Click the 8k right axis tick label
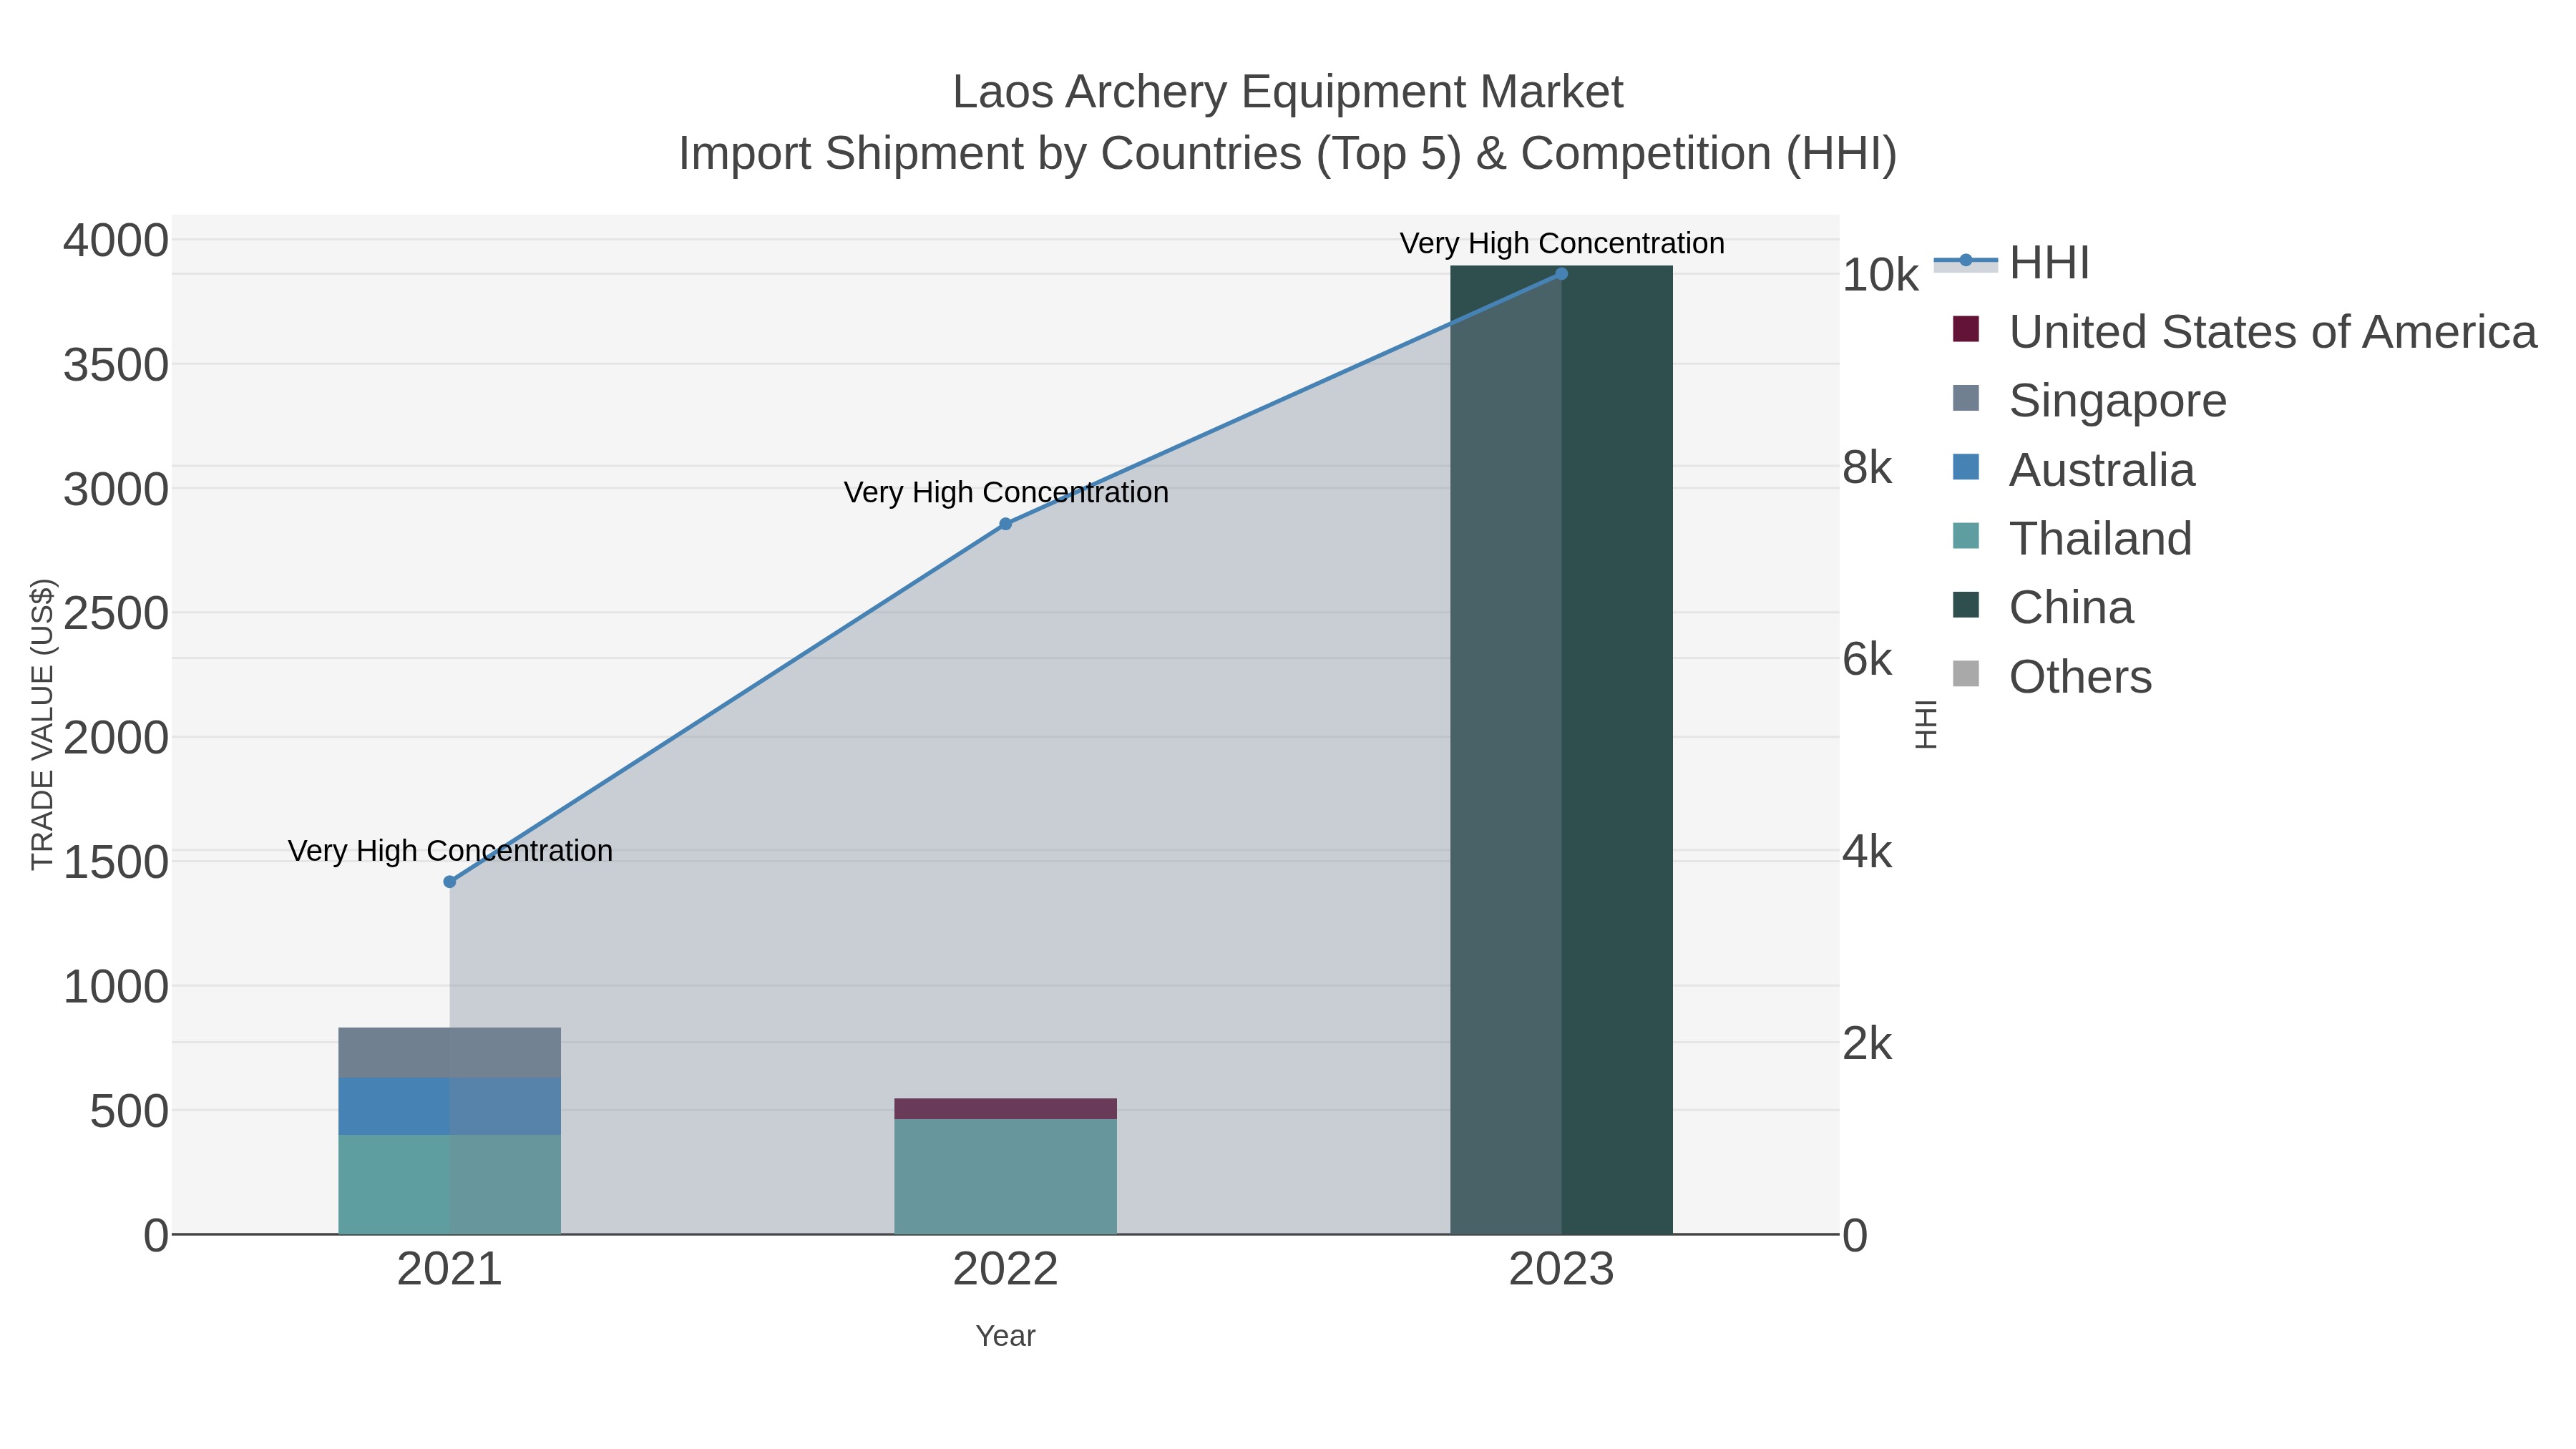Viewport: 2576px width, 1449px height. (x=1867, y=467)
